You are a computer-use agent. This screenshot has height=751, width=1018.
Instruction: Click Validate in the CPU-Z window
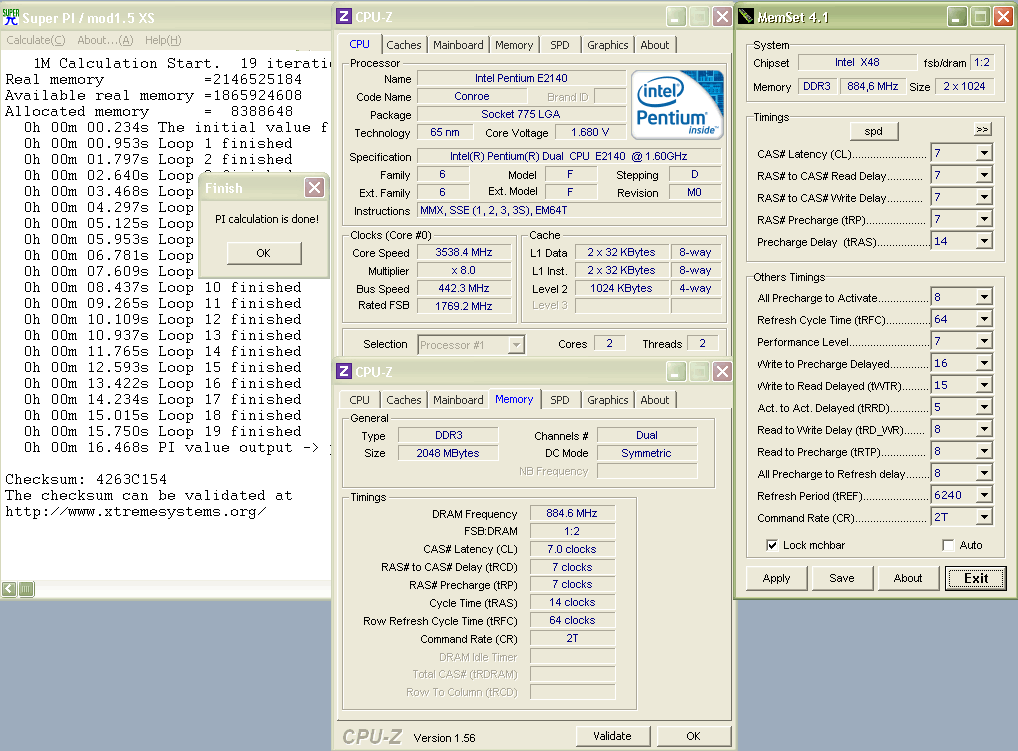click(612, 735)
